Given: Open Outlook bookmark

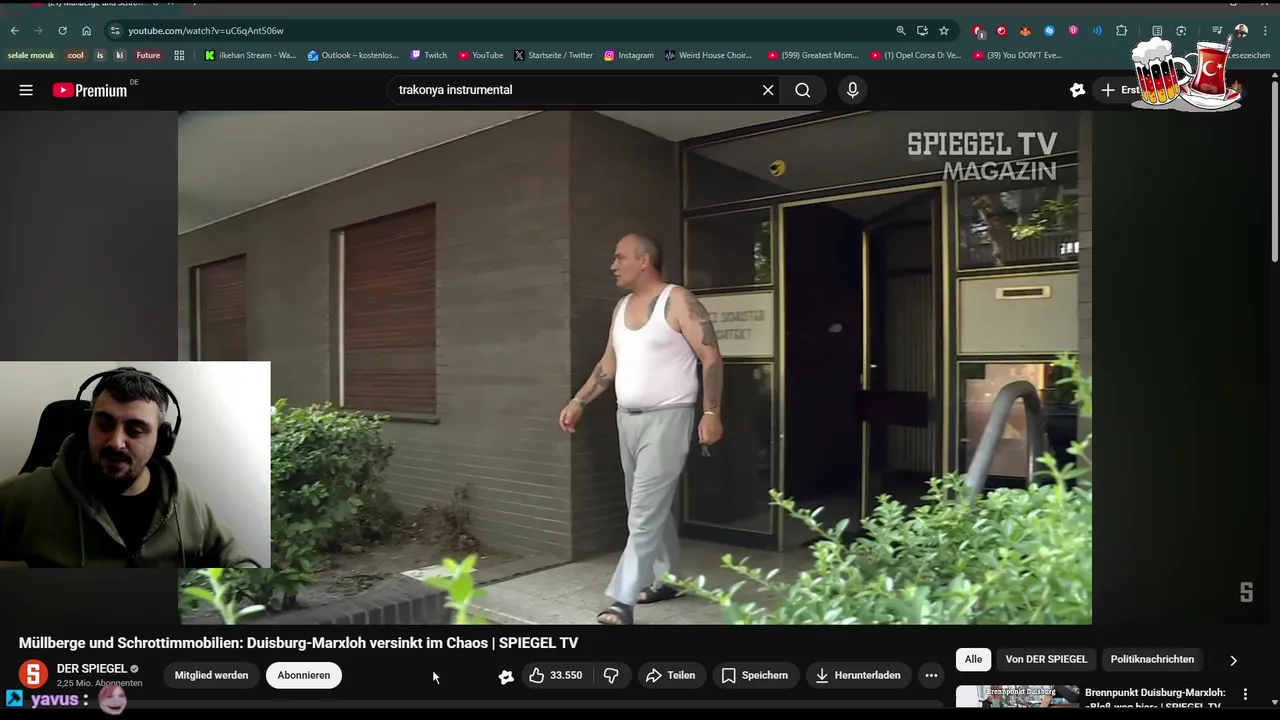Looking at the screenshot, I should click(353, 56).
